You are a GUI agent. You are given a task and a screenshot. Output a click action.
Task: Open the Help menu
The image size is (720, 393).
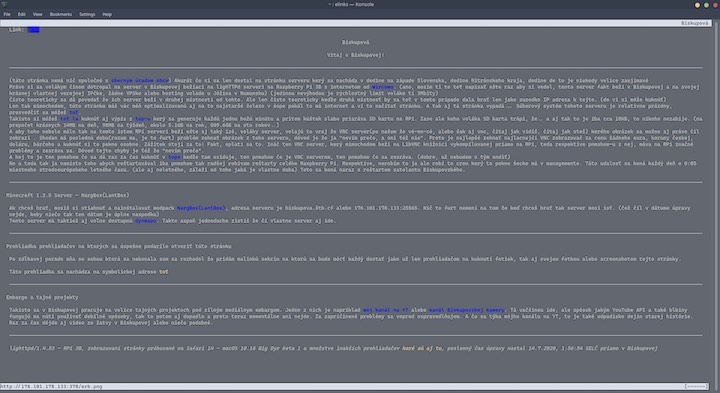click(107, 14)
